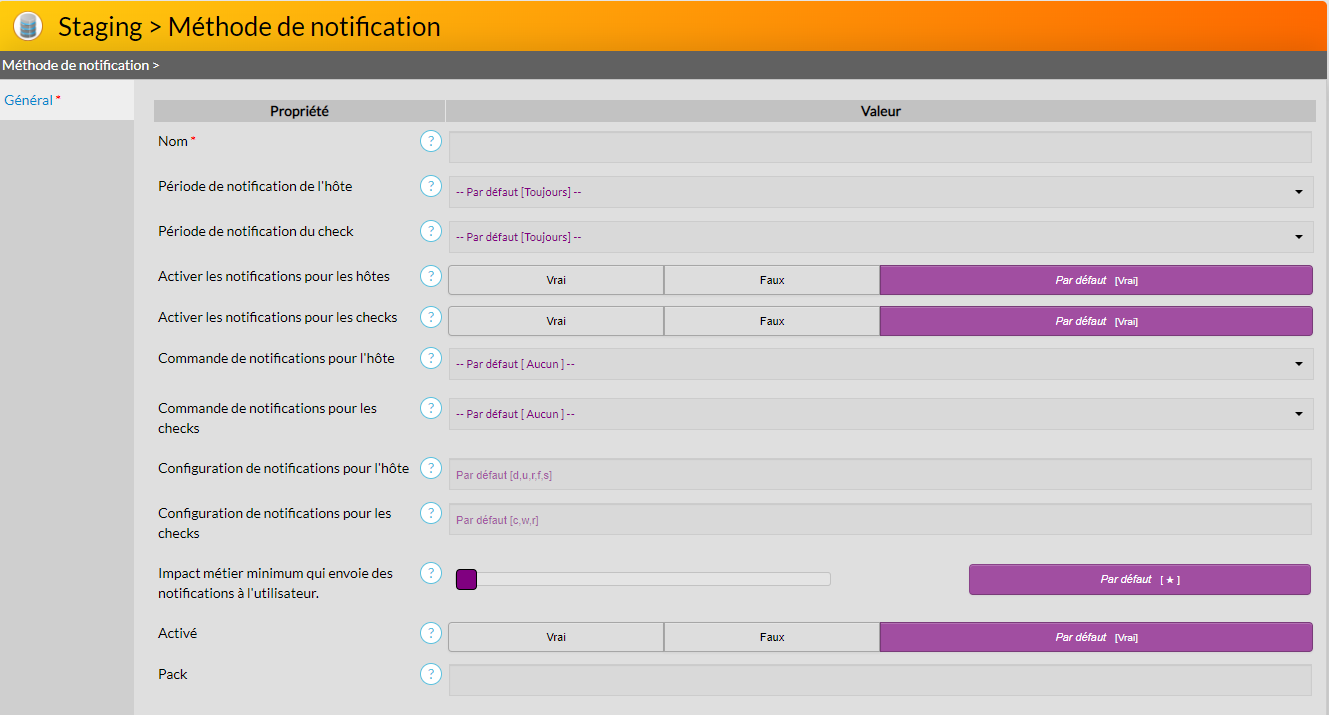Expand Période de notification de l'hôte dropdown

point(880,192)
